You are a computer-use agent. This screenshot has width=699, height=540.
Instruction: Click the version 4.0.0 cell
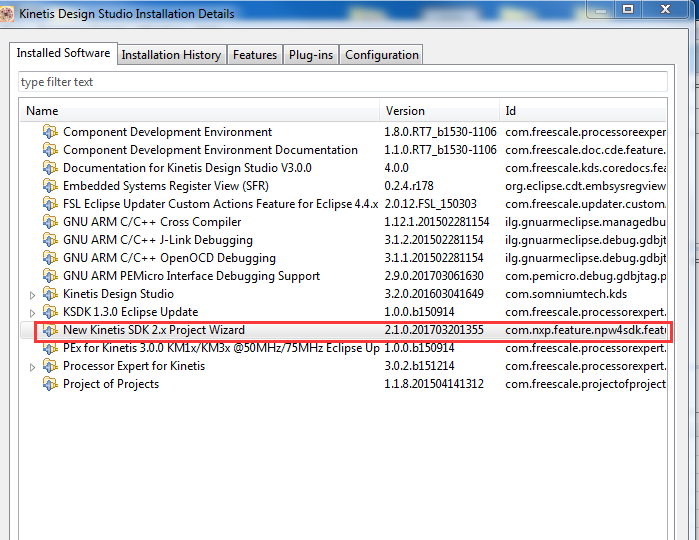tap(396, 168)
